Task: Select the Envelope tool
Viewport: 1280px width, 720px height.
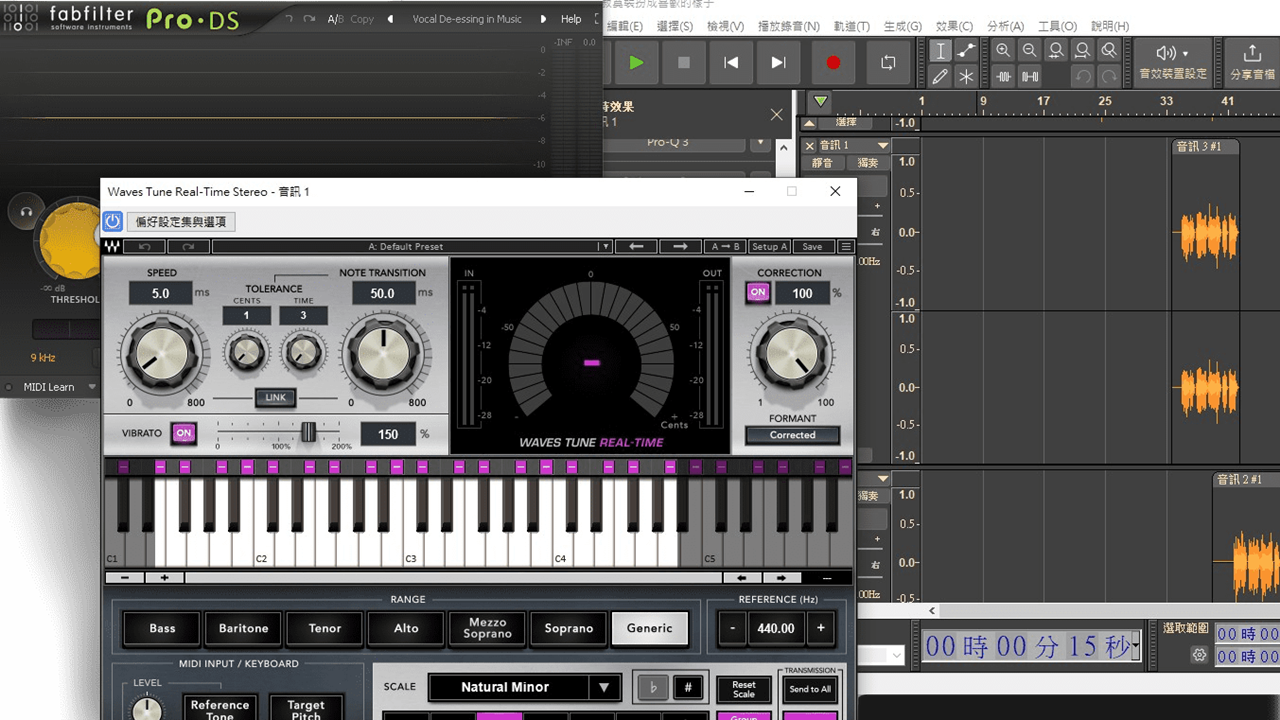Action: (x=966, y=51)
